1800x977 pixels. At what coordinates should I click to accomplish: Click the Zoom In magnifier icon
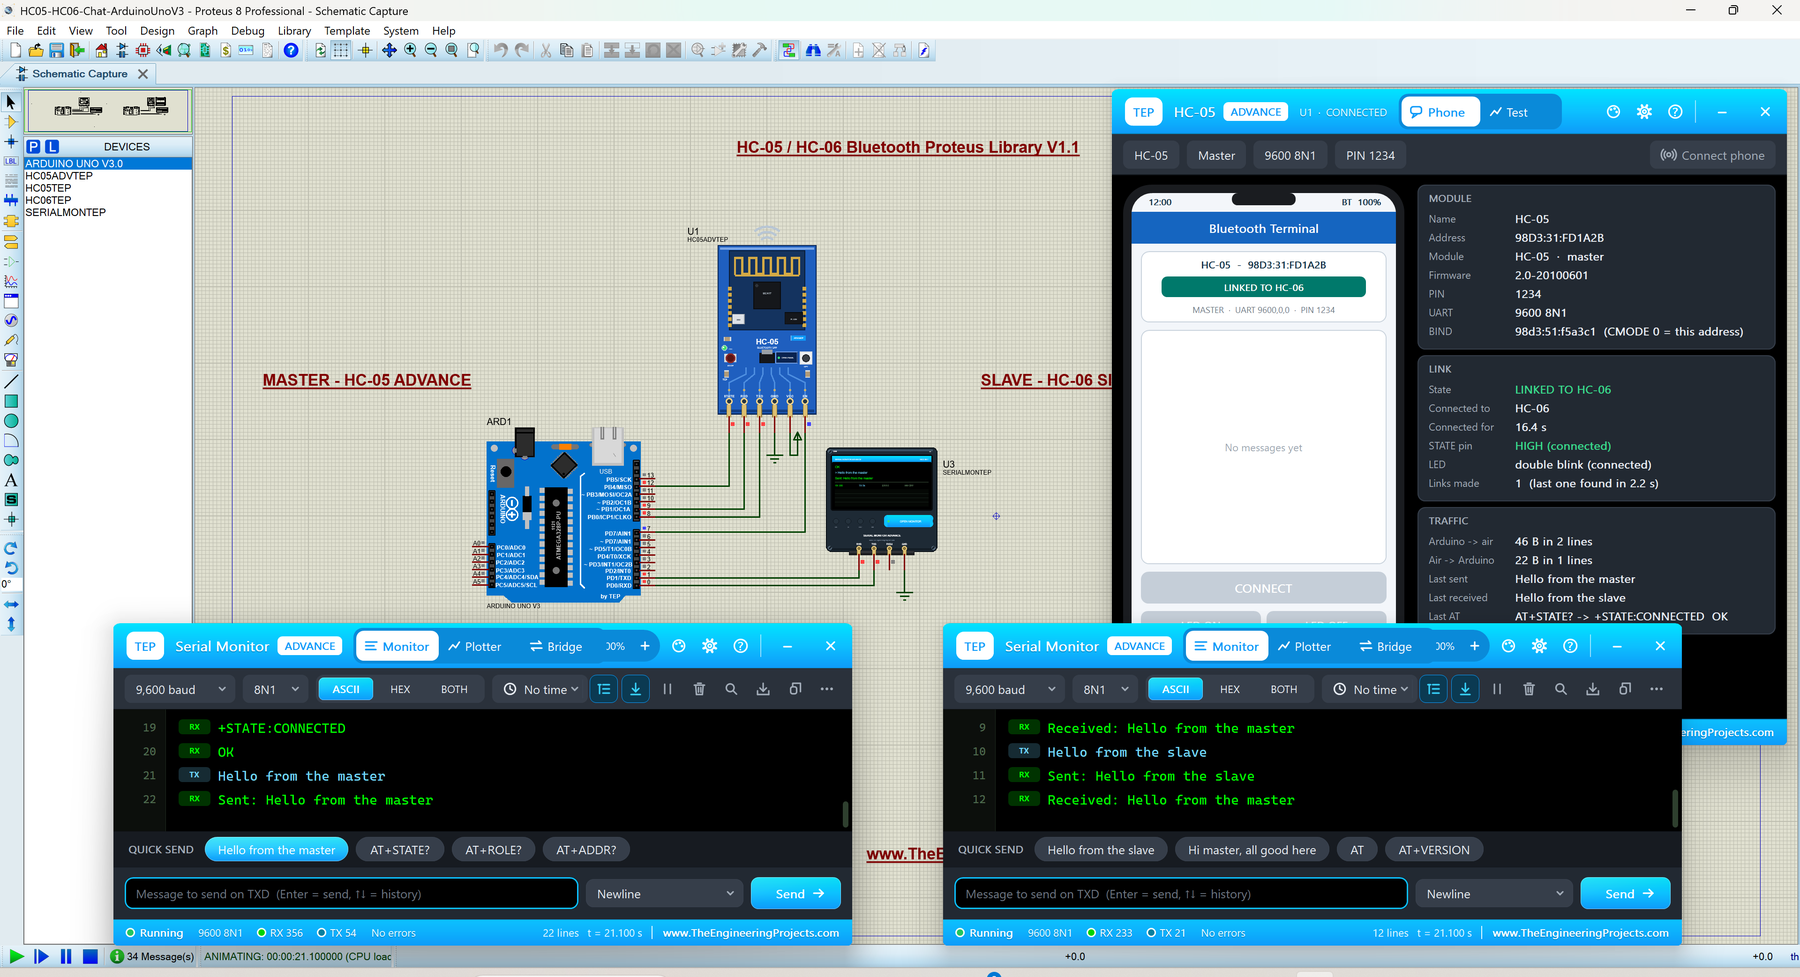pos(410,50)
